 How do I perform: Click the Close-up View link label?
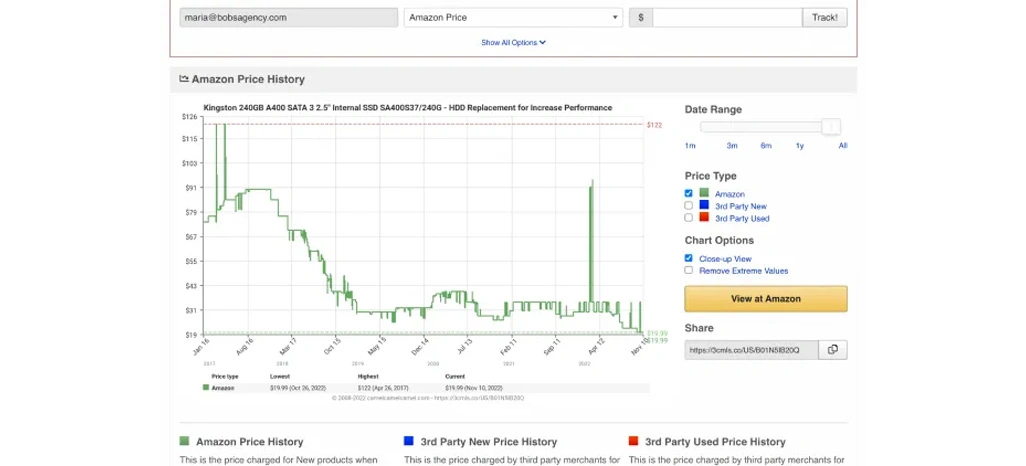[725, 259]
